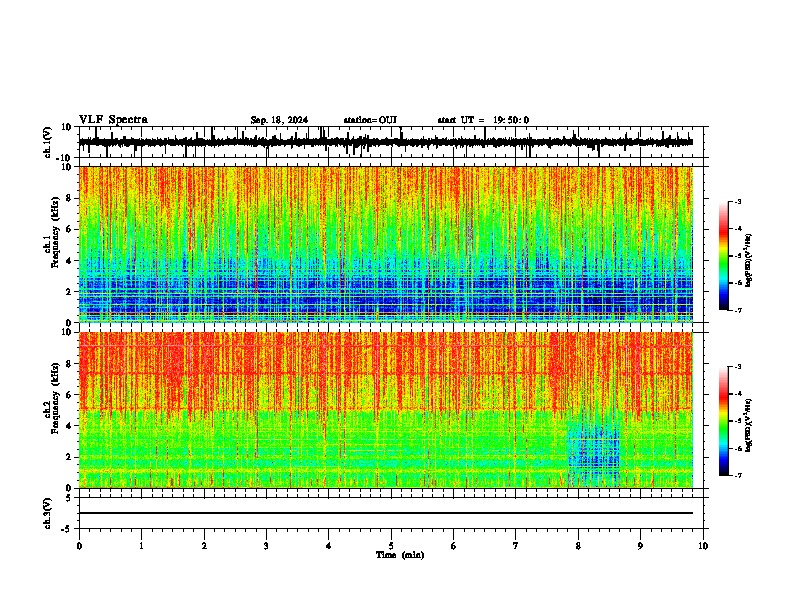This screenshot has height=612, width=792.
Task: Click time axis tick label '5'
Action: click(x=391, y=546)
